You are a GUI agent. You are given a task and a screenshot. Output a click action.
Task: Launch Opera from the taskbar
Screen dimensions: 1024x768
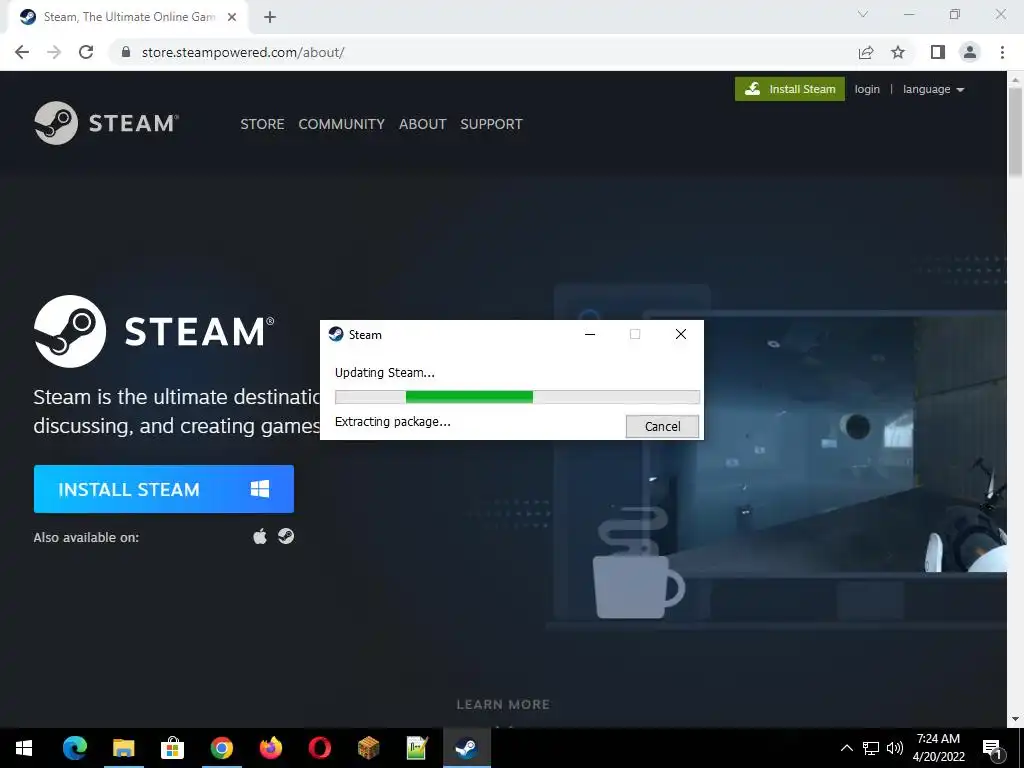click(x=319, y=748)
